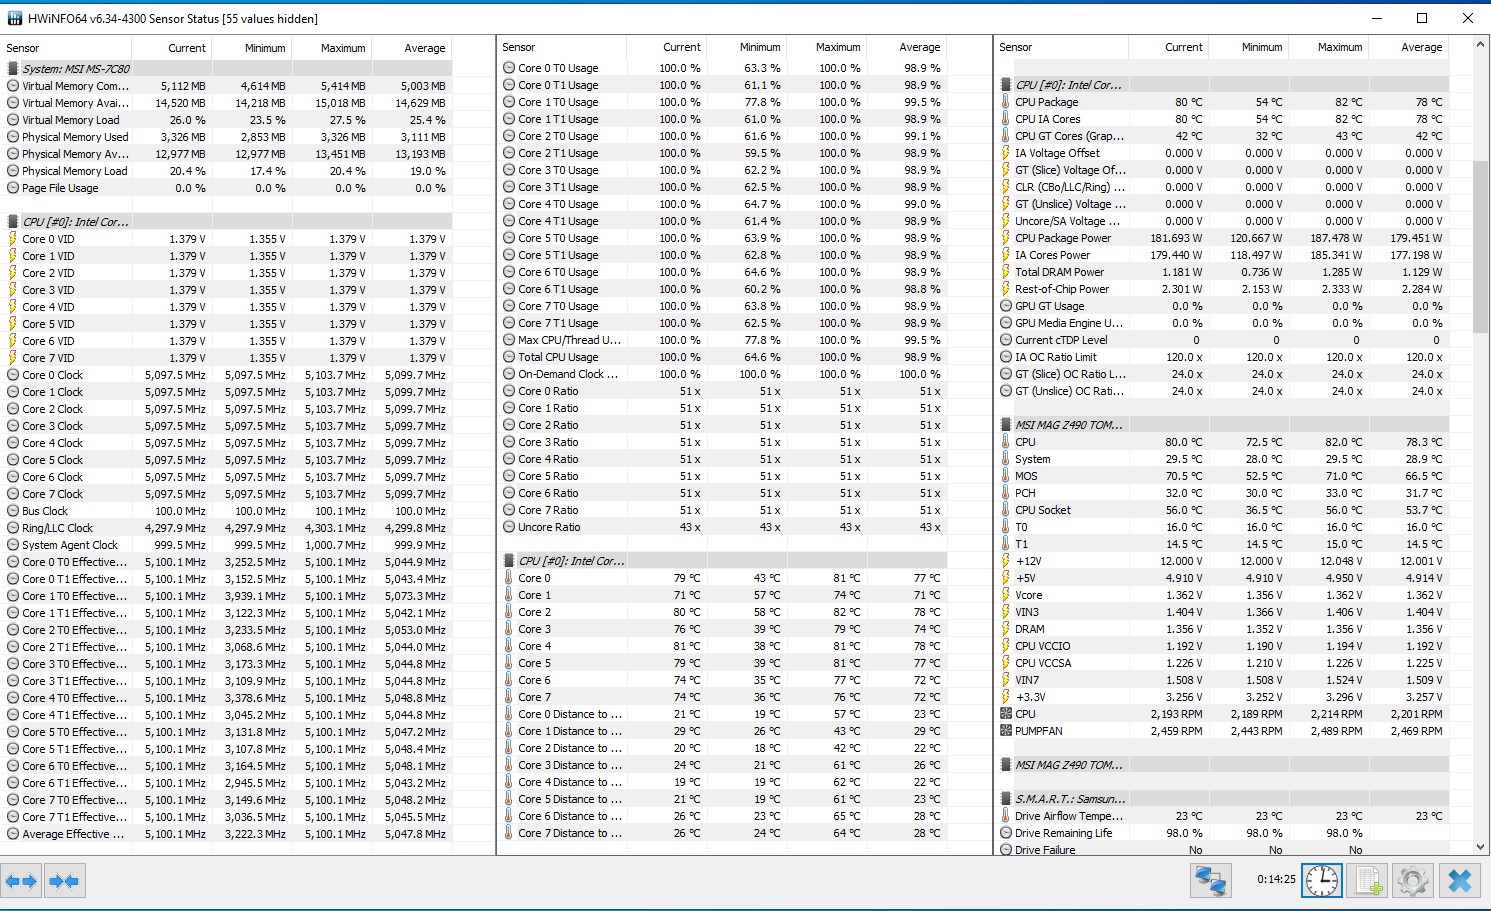The height and width of the screenshot is (911, 1491).
Task: Select the System Agent Clock row
Action: tap(228, 545)
